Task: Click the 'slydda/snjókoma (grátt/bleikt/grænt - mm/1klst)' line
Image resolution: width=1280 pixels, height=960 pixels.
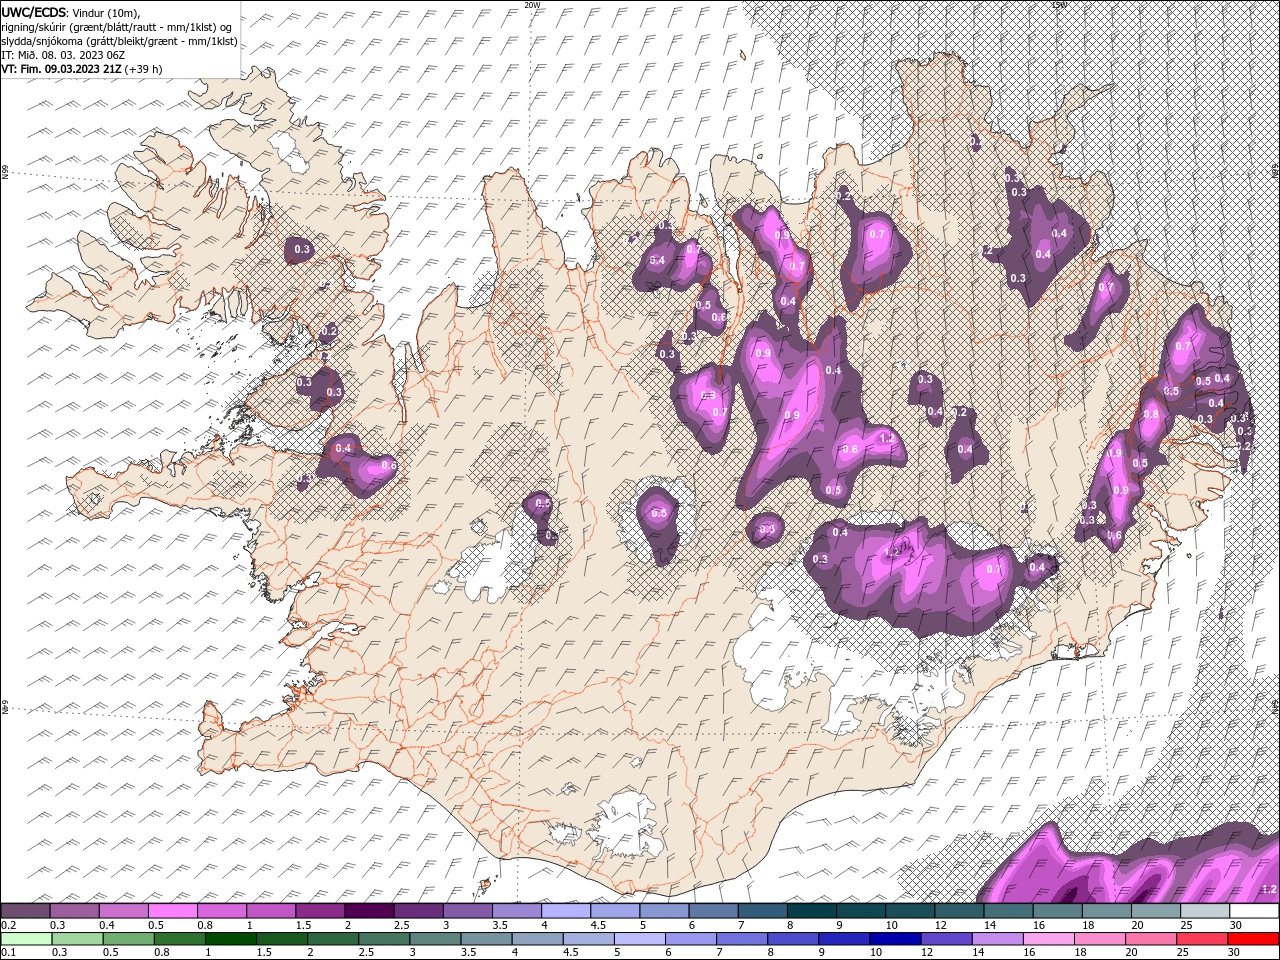Action: click(119, 41)
